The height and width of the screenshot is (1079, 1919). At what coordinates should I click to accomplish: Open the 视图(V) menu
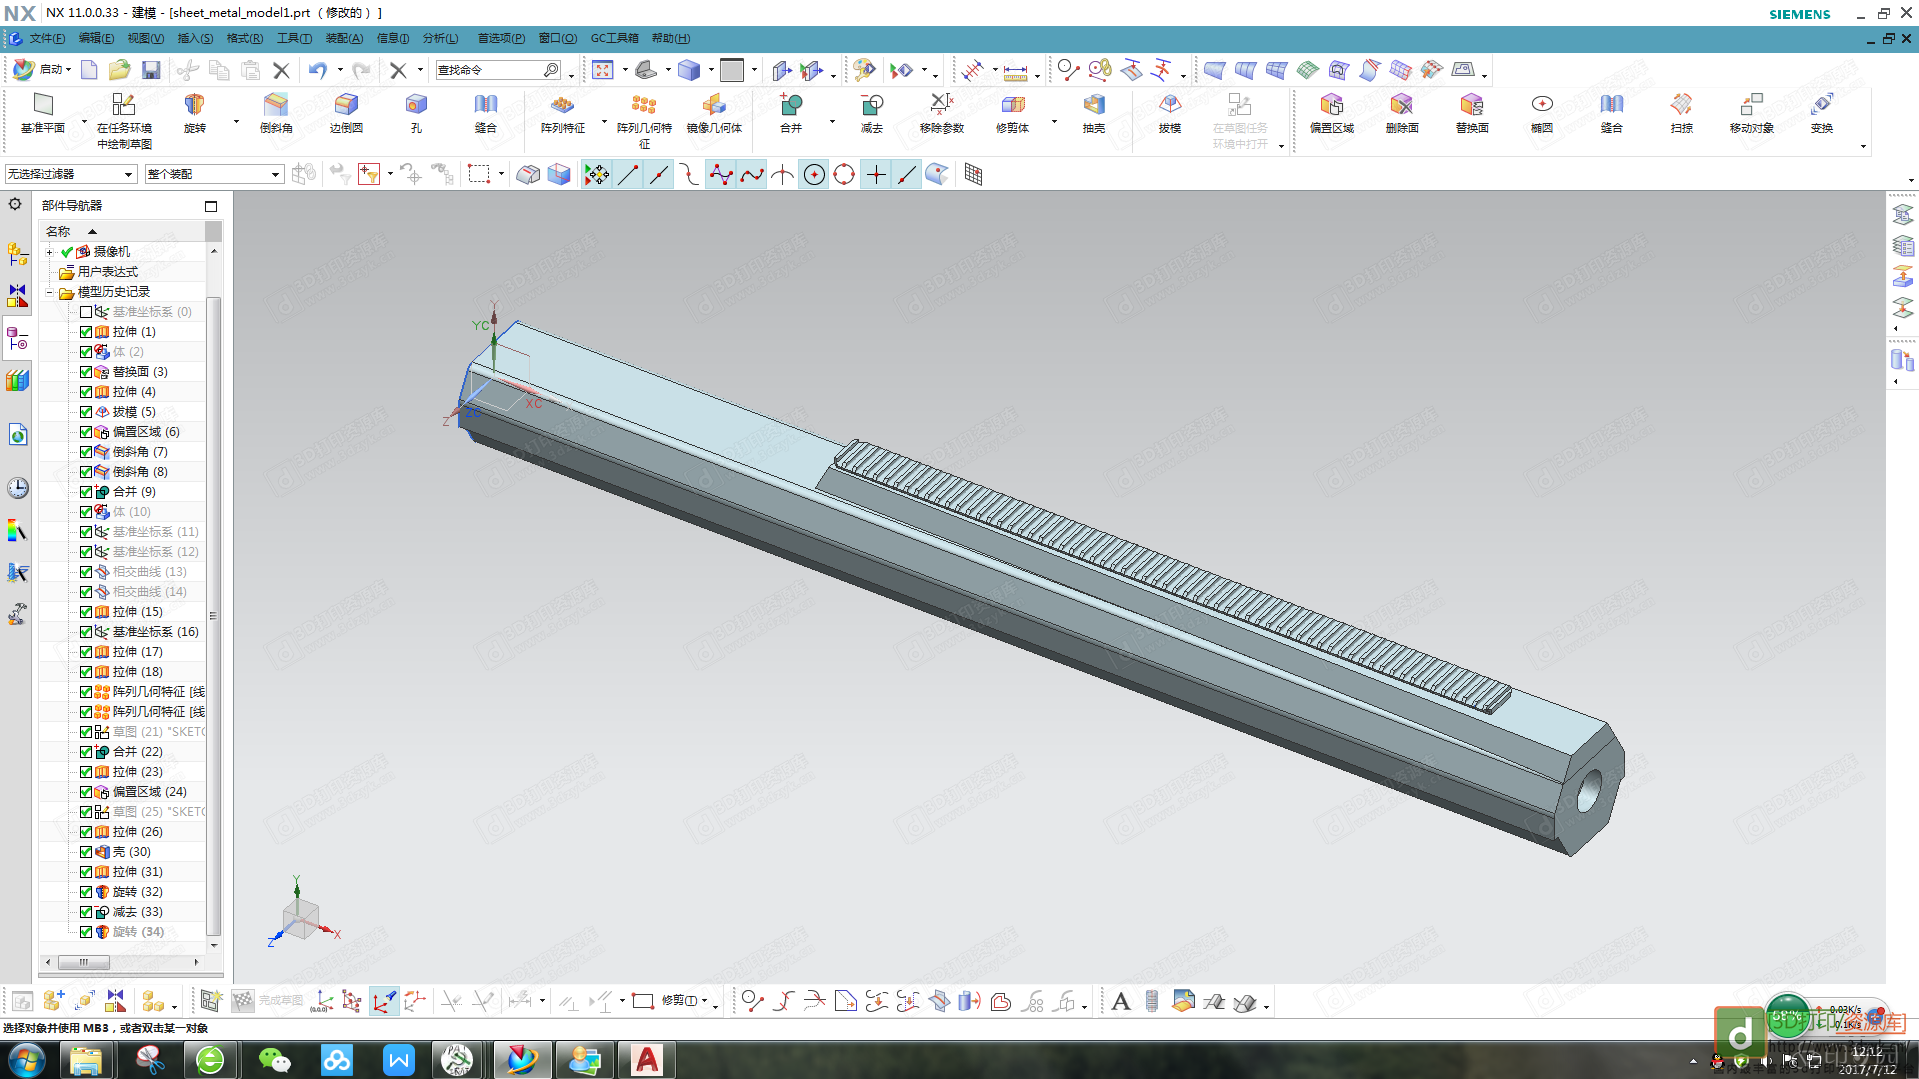145,38
